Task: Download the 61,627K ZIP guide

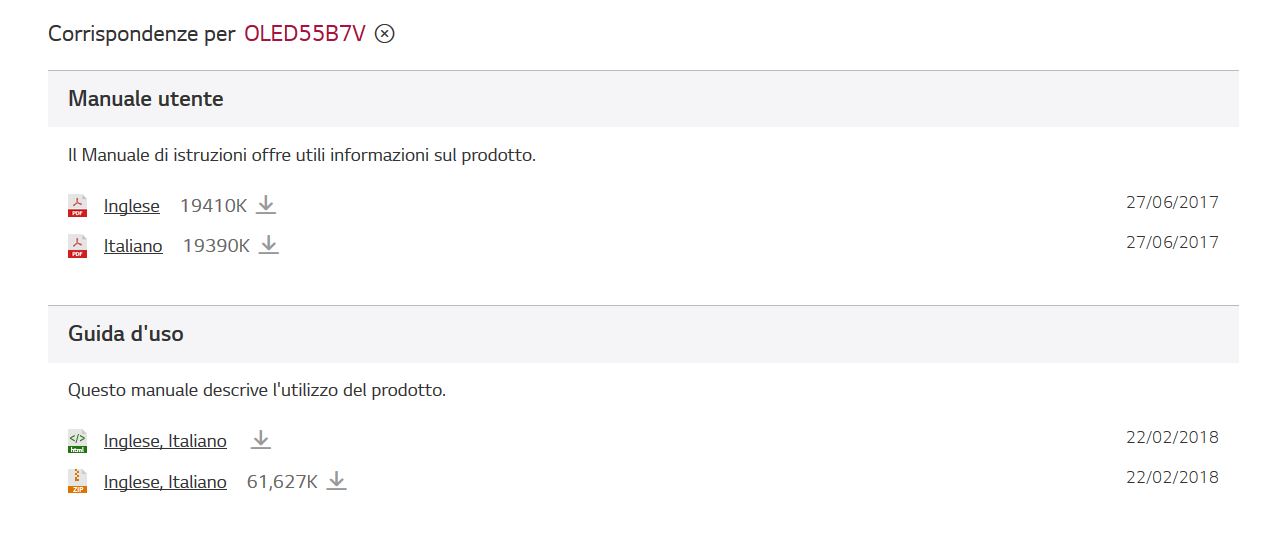Action: coord(337,481)
